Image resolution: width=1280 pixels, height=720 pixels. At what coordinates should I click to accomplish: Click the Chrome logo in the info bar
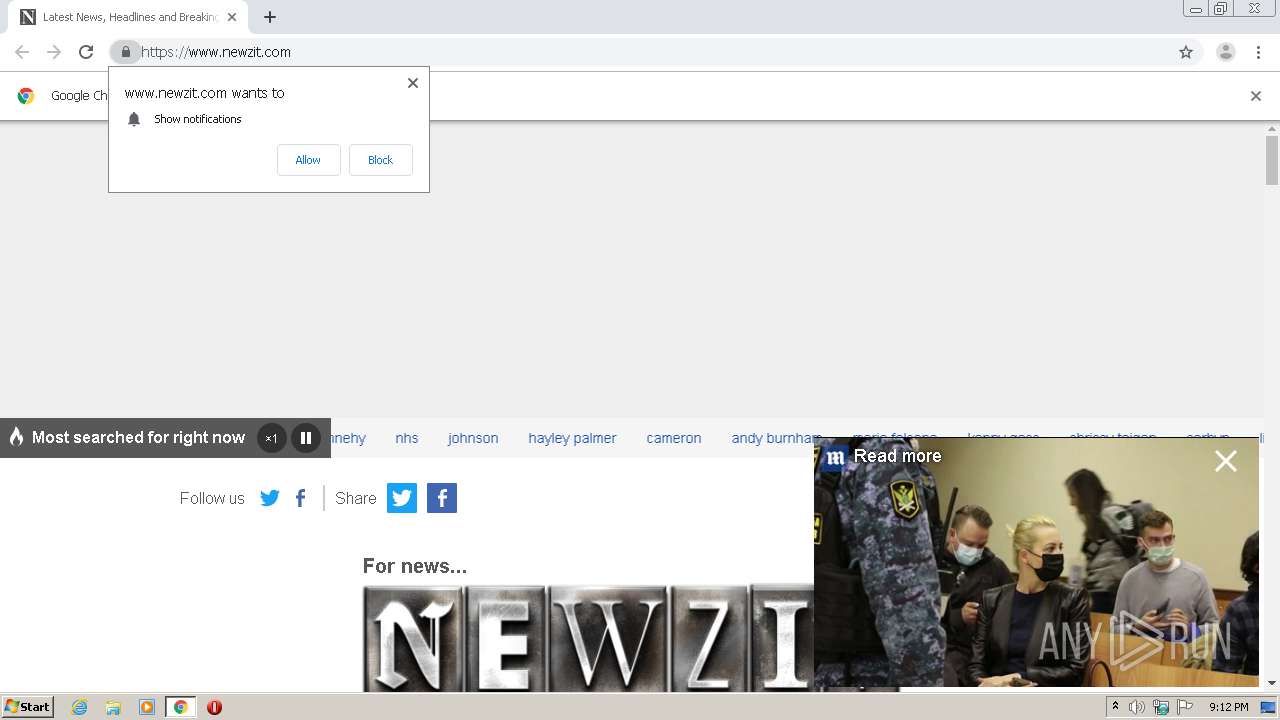26,96
